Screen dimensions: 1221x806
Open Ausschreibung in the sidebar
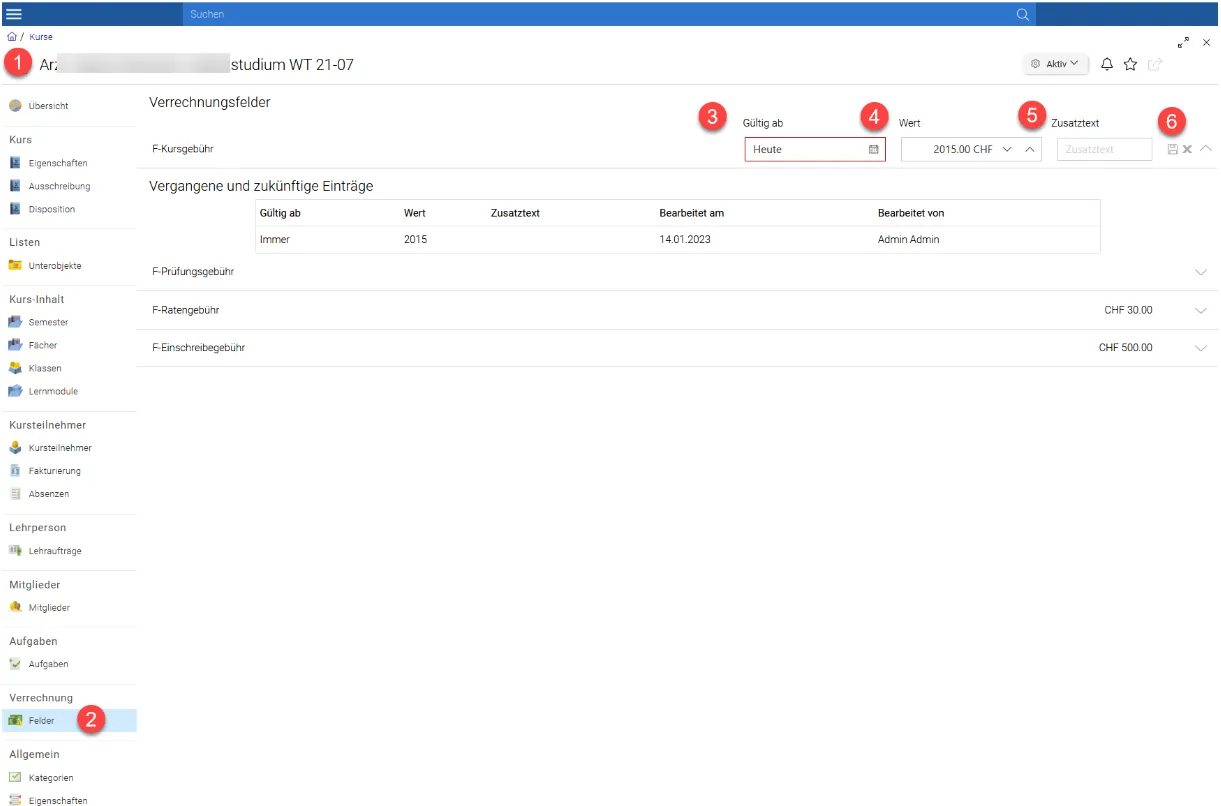point(59,186)
